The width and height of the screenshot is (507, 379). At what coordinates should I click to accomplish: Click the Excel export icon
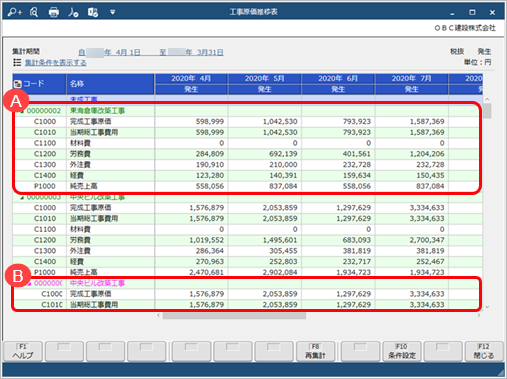coord(93,12)
